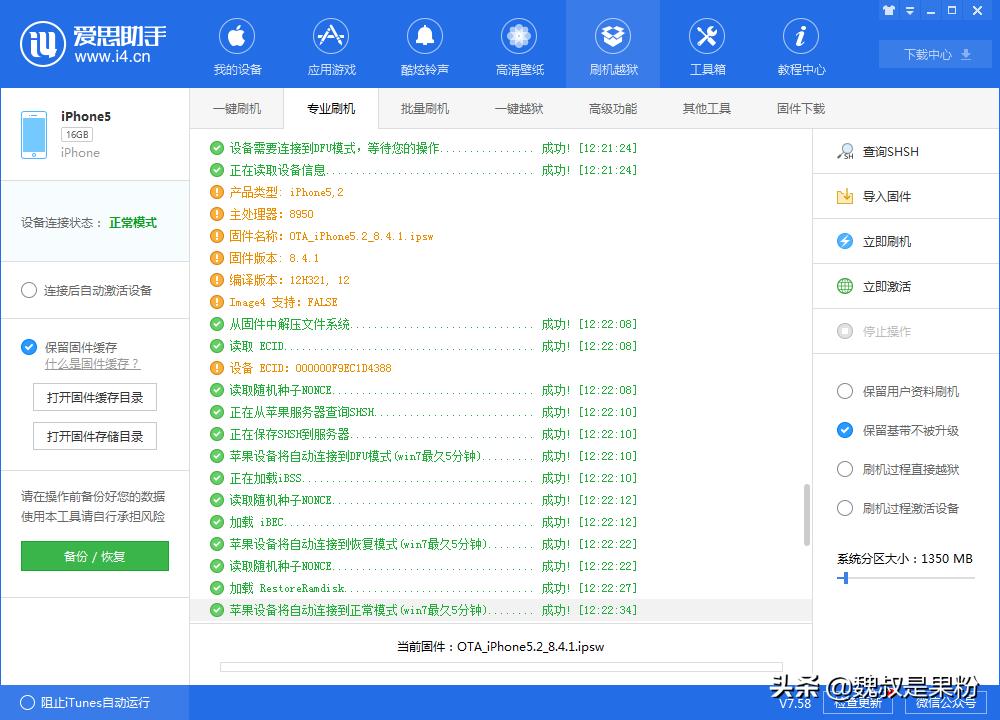Image resolution: width=1000 pixels, height=720 pixels.
Task: Switch to the 批量刷机 tab
Action: point(424,108)
